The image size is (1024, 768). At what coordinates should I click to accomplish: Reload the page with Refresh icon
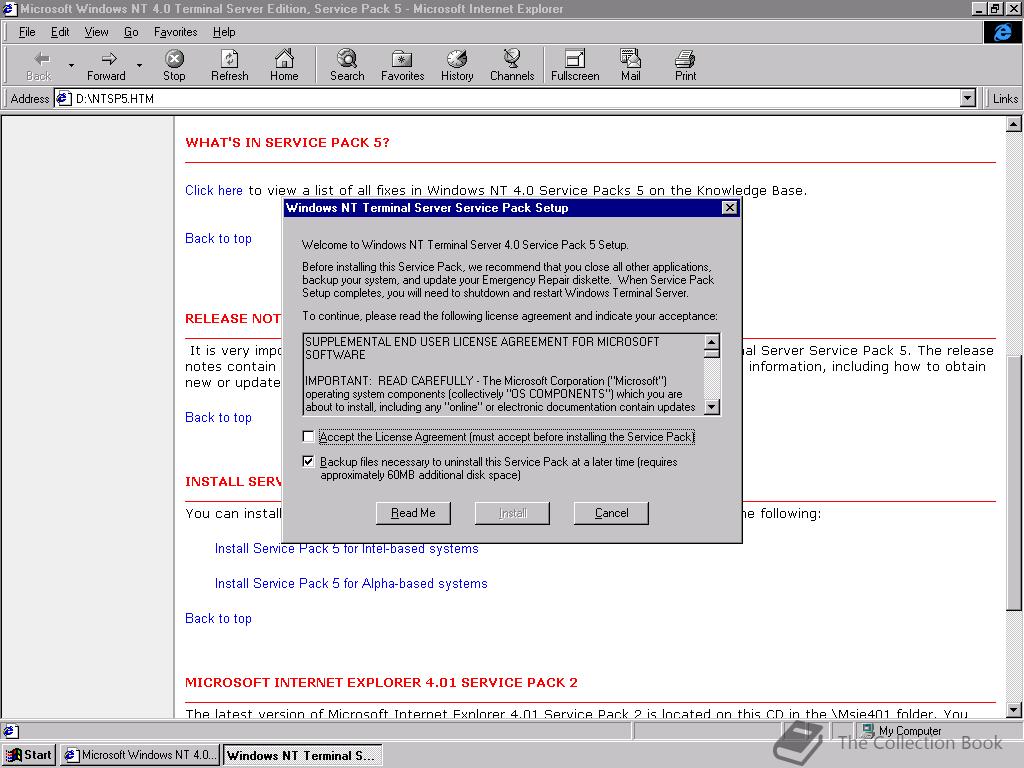pyautogui.click(x=230, y=59)
